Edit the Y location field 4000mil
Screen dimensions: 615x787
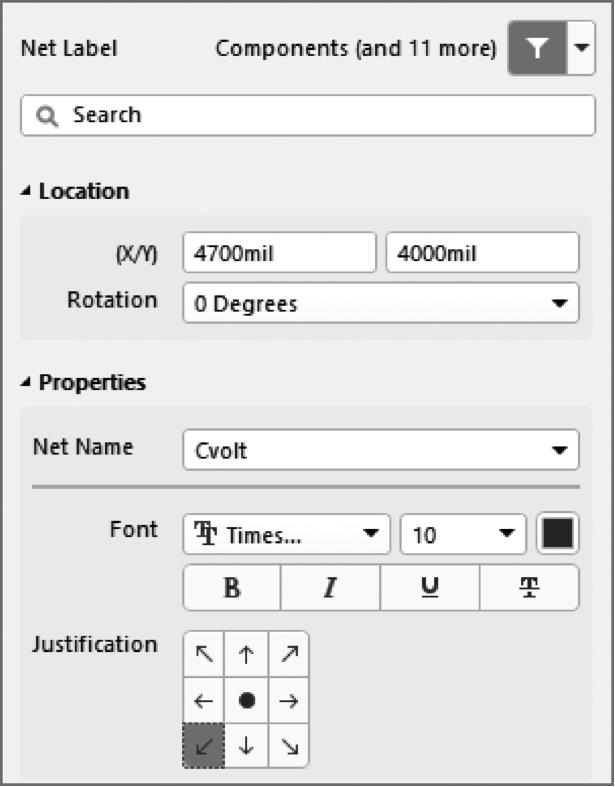482,252
